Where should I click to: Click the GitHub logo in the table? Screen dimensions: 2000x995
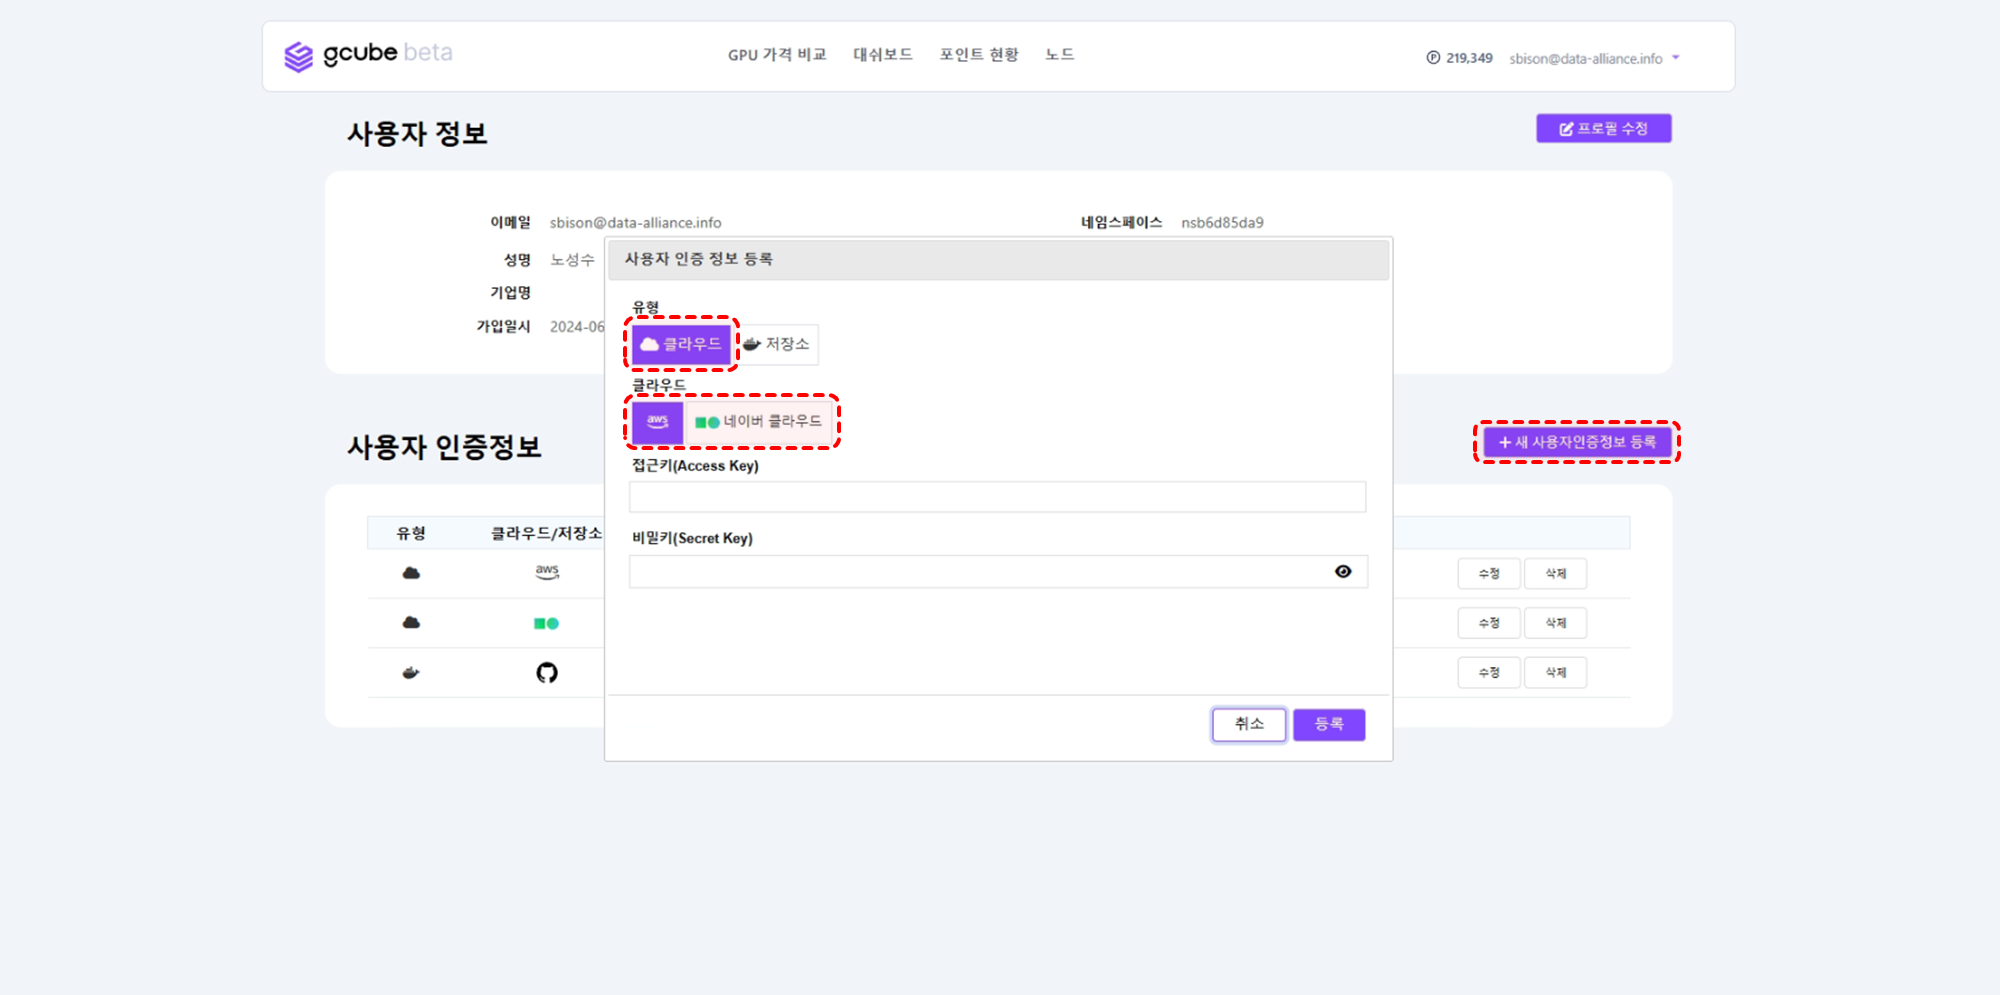click(547, 673)
